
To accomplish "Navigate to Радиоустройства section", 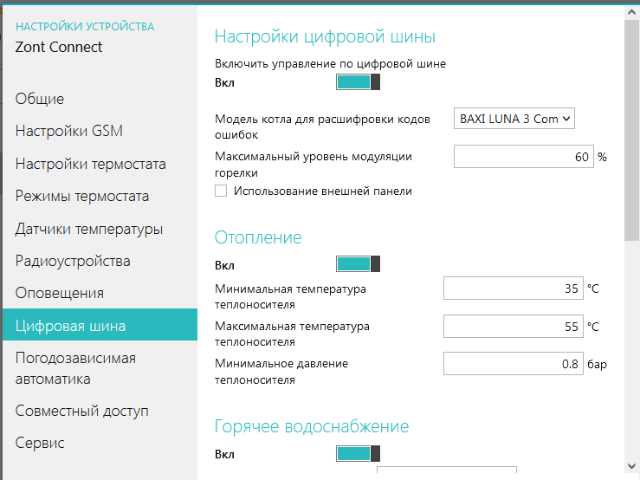I will 72,261.
